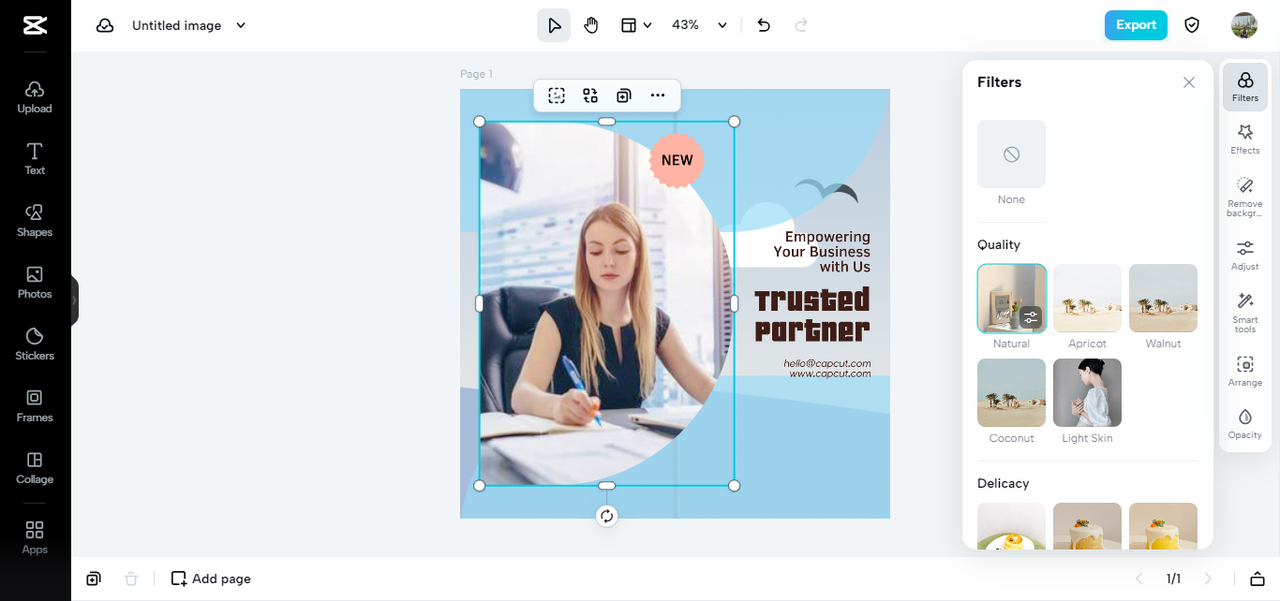The height and width of the screenshot is (601, 1280).
Task: Click the delete page trash icon
Action: (131, 578)
